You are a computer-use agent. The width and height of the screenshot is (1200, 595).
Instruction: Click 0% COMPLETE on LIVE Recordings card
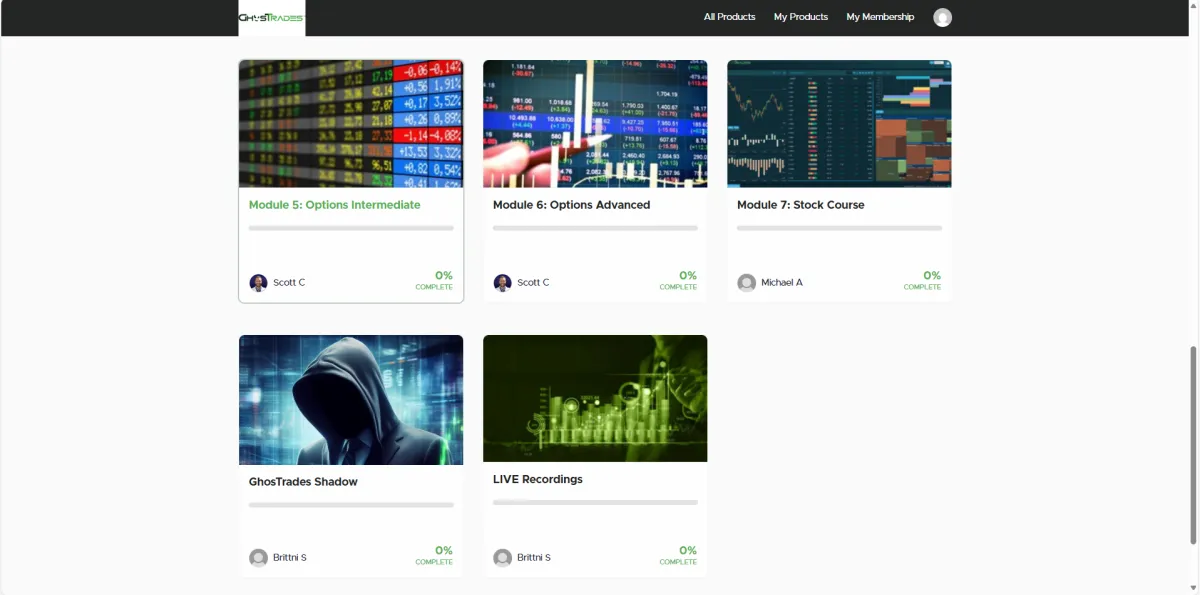[678, 556]
